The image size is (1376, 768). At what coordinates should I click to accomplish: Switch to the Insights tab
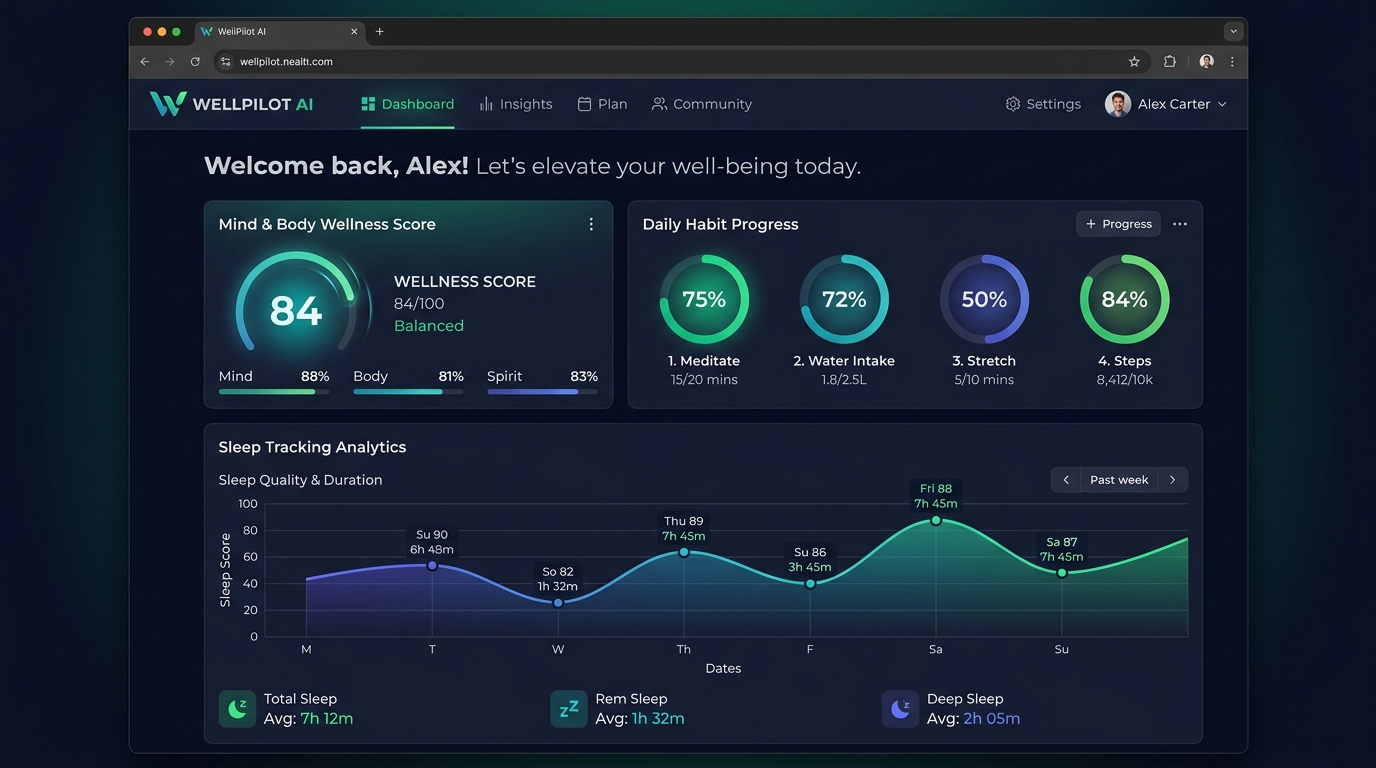[516, 104]
